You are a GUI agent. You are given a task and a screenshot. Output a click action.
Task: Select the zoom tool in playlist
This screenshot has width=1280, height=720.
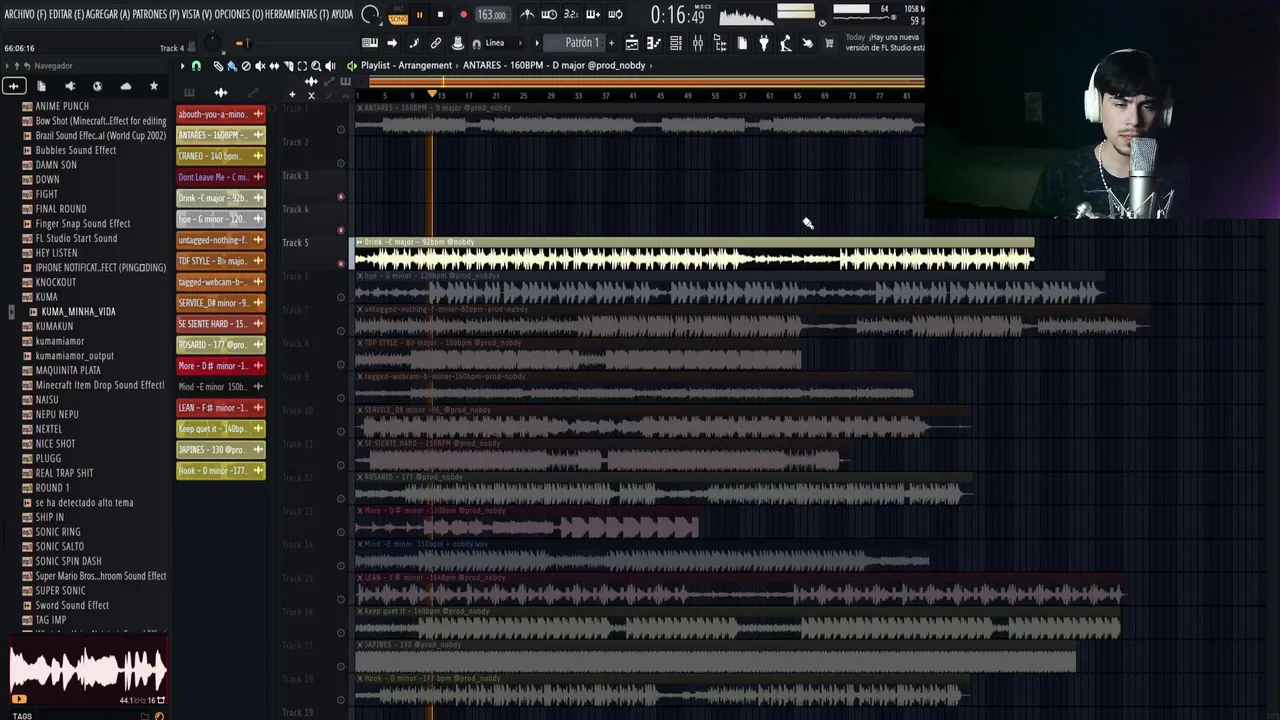(x=316, y=66)
